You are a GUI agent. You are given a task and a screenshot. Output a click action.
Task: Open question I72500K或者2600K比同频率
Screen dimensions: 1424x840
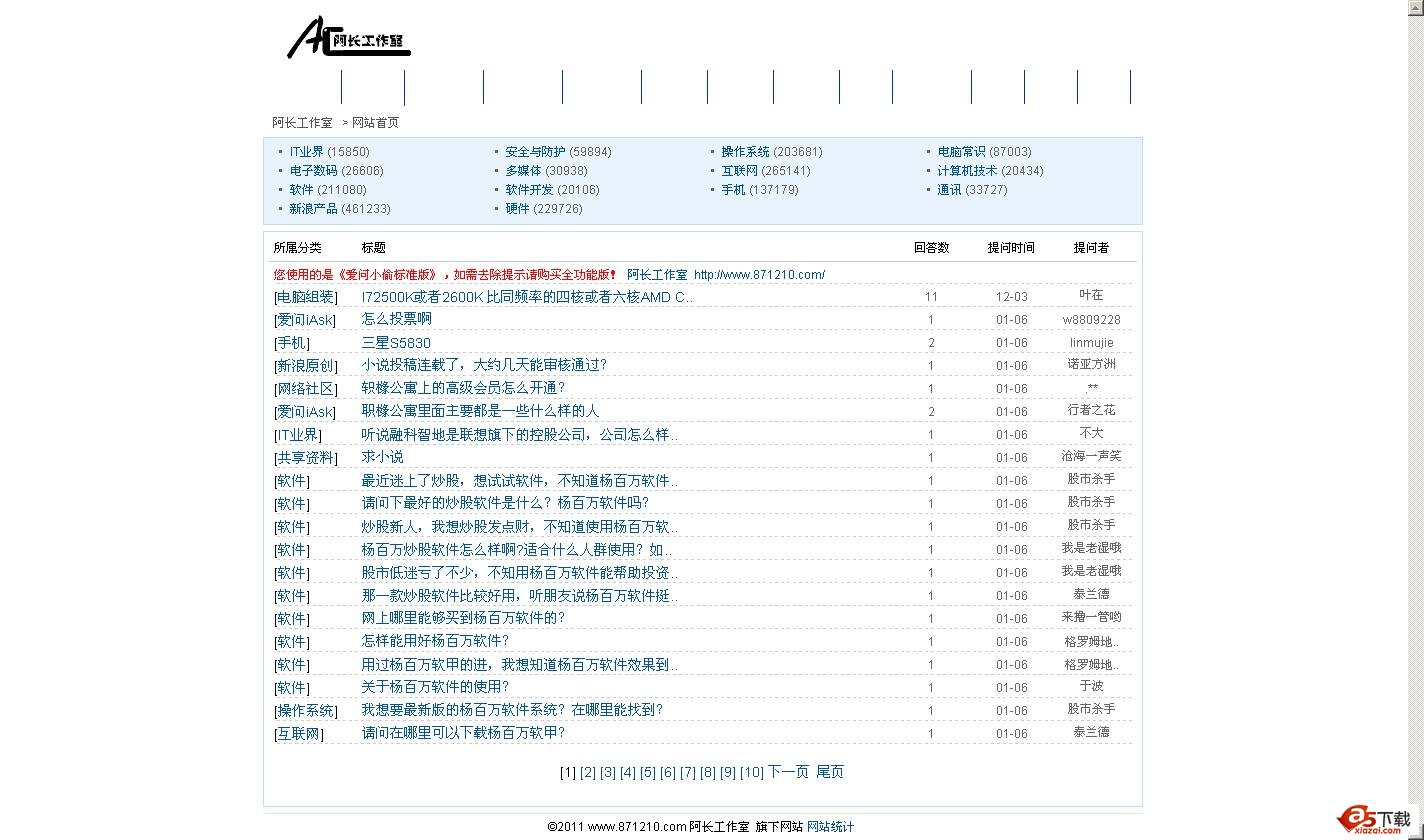pyautogui.click(x=527, y=297)
